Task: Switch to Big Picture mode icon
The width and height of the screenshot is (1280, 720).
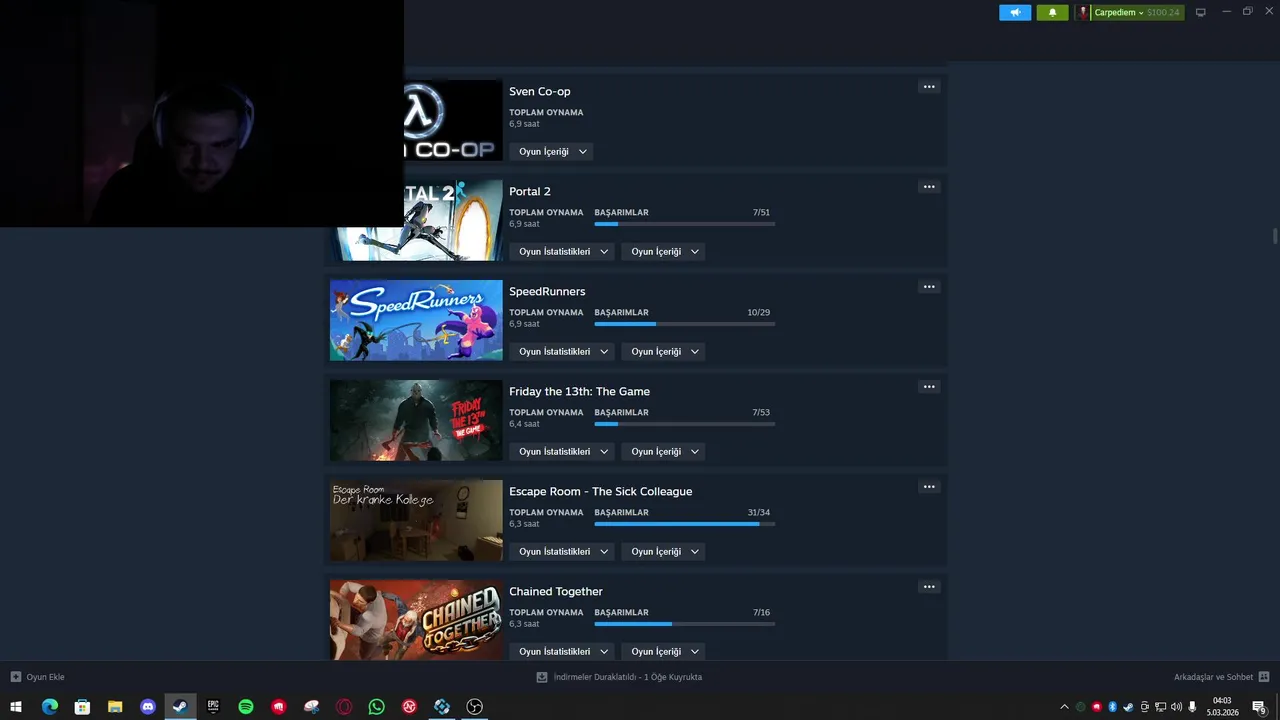Action: click(x=1201, y=13)
